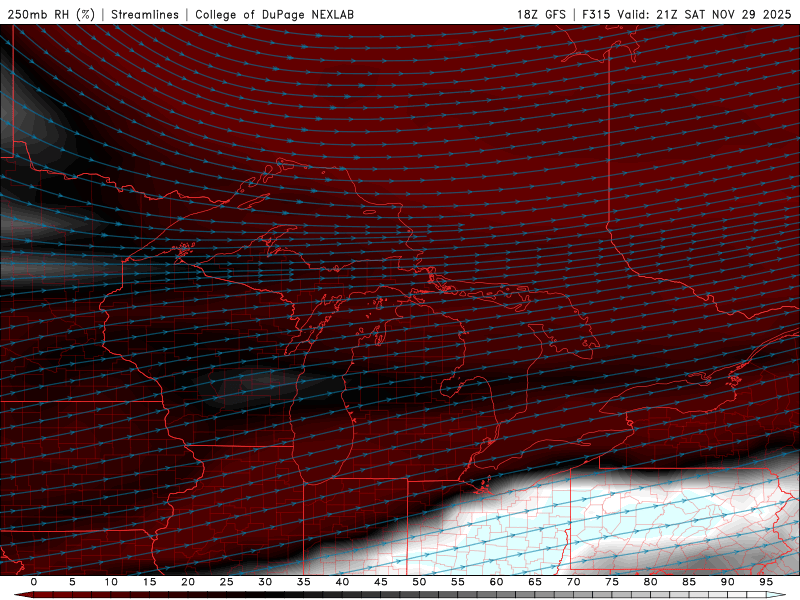Viewport: 800px width, 600px height.
Task: Click the "90" label on the color scale
Action: click(727, 582)
